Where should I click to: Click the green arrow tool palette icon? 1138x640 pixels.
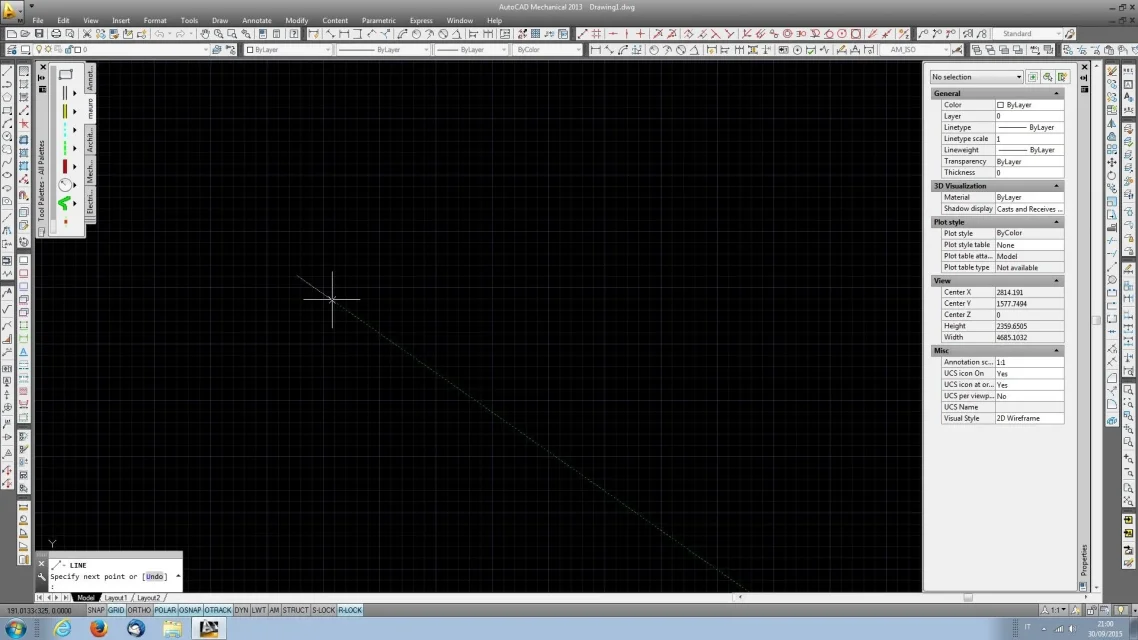[x=65, y=203]
